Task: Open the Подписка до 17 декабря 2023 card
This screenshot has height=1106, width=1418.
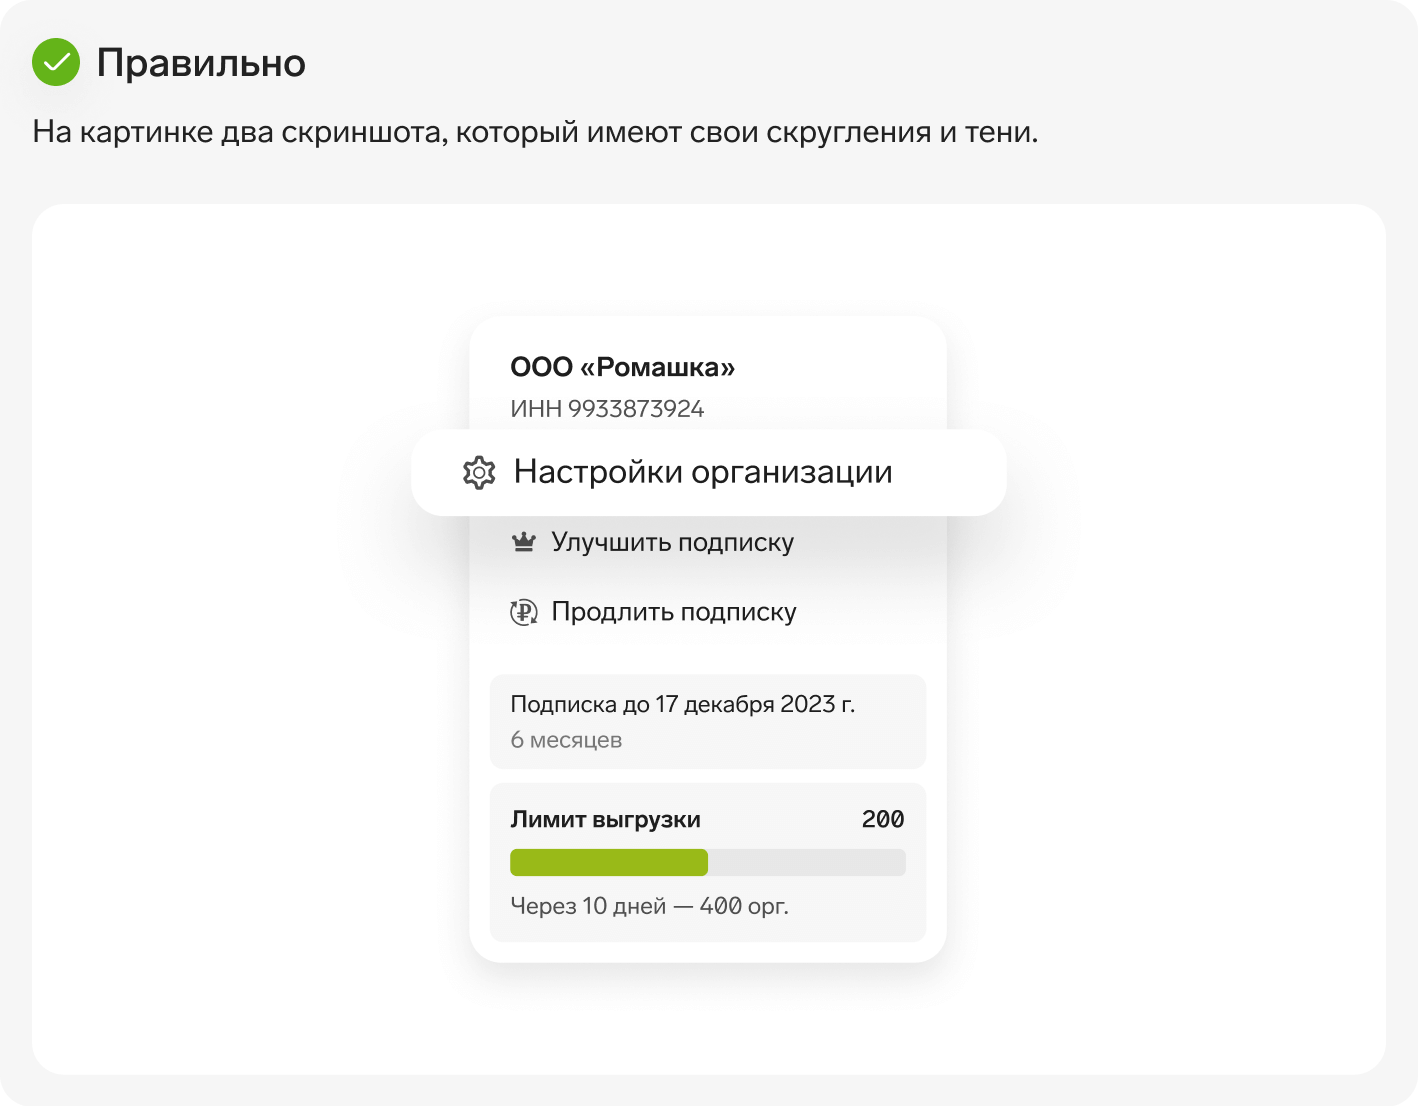Action: click(708, 722)
